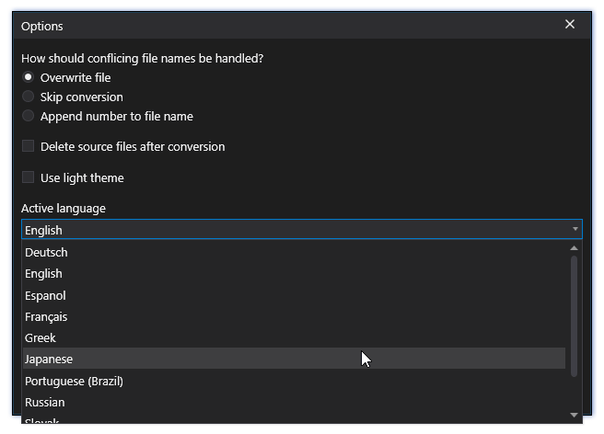Select Espanol language entry
The width and height of the screenshot is (604, 434).
coord(294,296)
